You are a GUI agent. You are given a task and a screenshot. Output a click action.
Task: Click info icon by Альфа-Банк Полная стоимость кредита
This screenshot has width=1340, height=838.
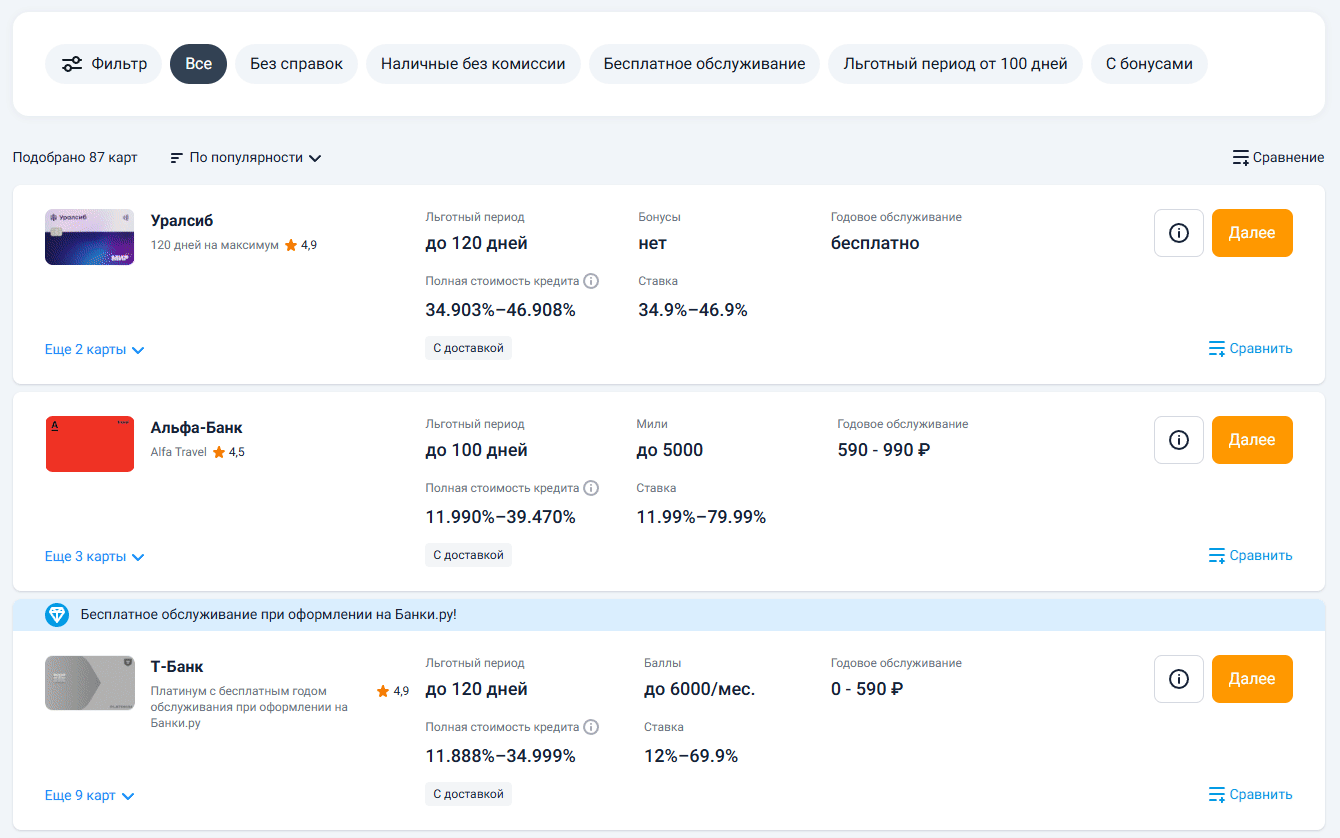pyautogui.click(x=591, y=488)
